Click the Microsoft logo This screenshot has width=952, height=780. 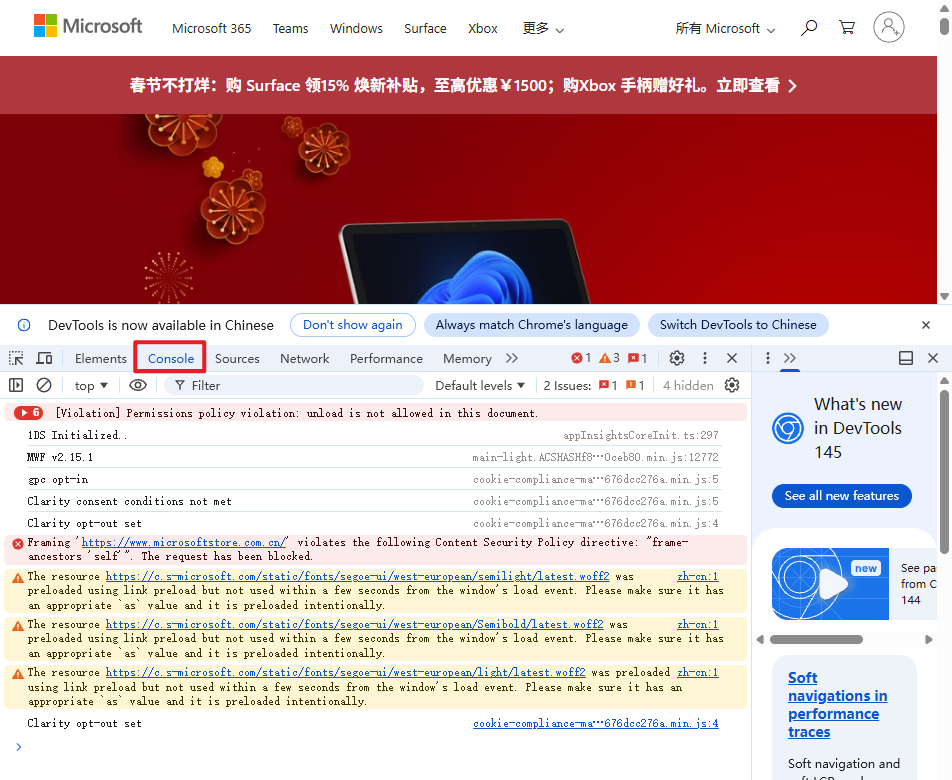(88, 26)
